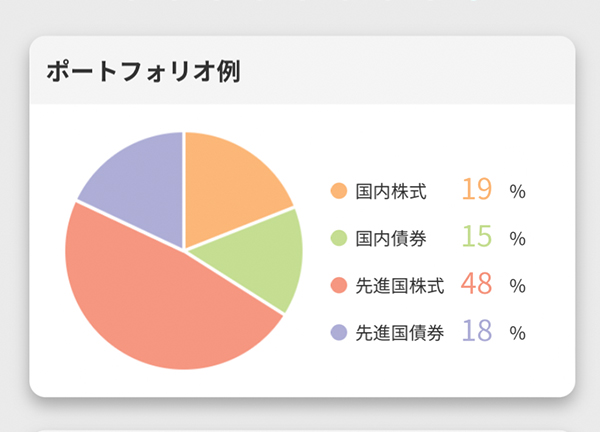600x432 pixels.
Task: Click the center of the pie chart
Action: tap(184, 251)
